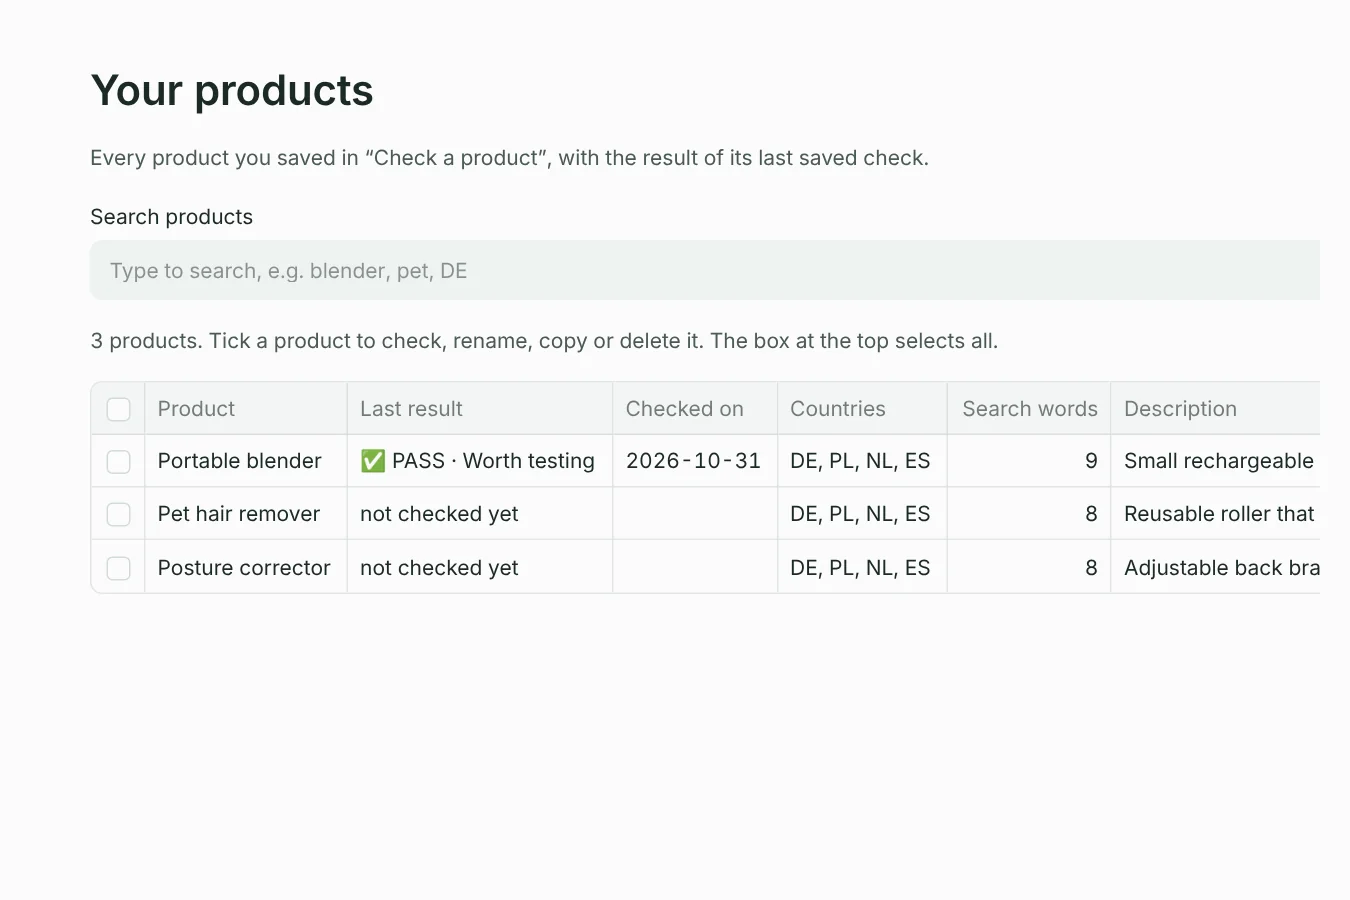Check the Posture corrector row checkbox
1350x900 pixels.
(118, 568)
